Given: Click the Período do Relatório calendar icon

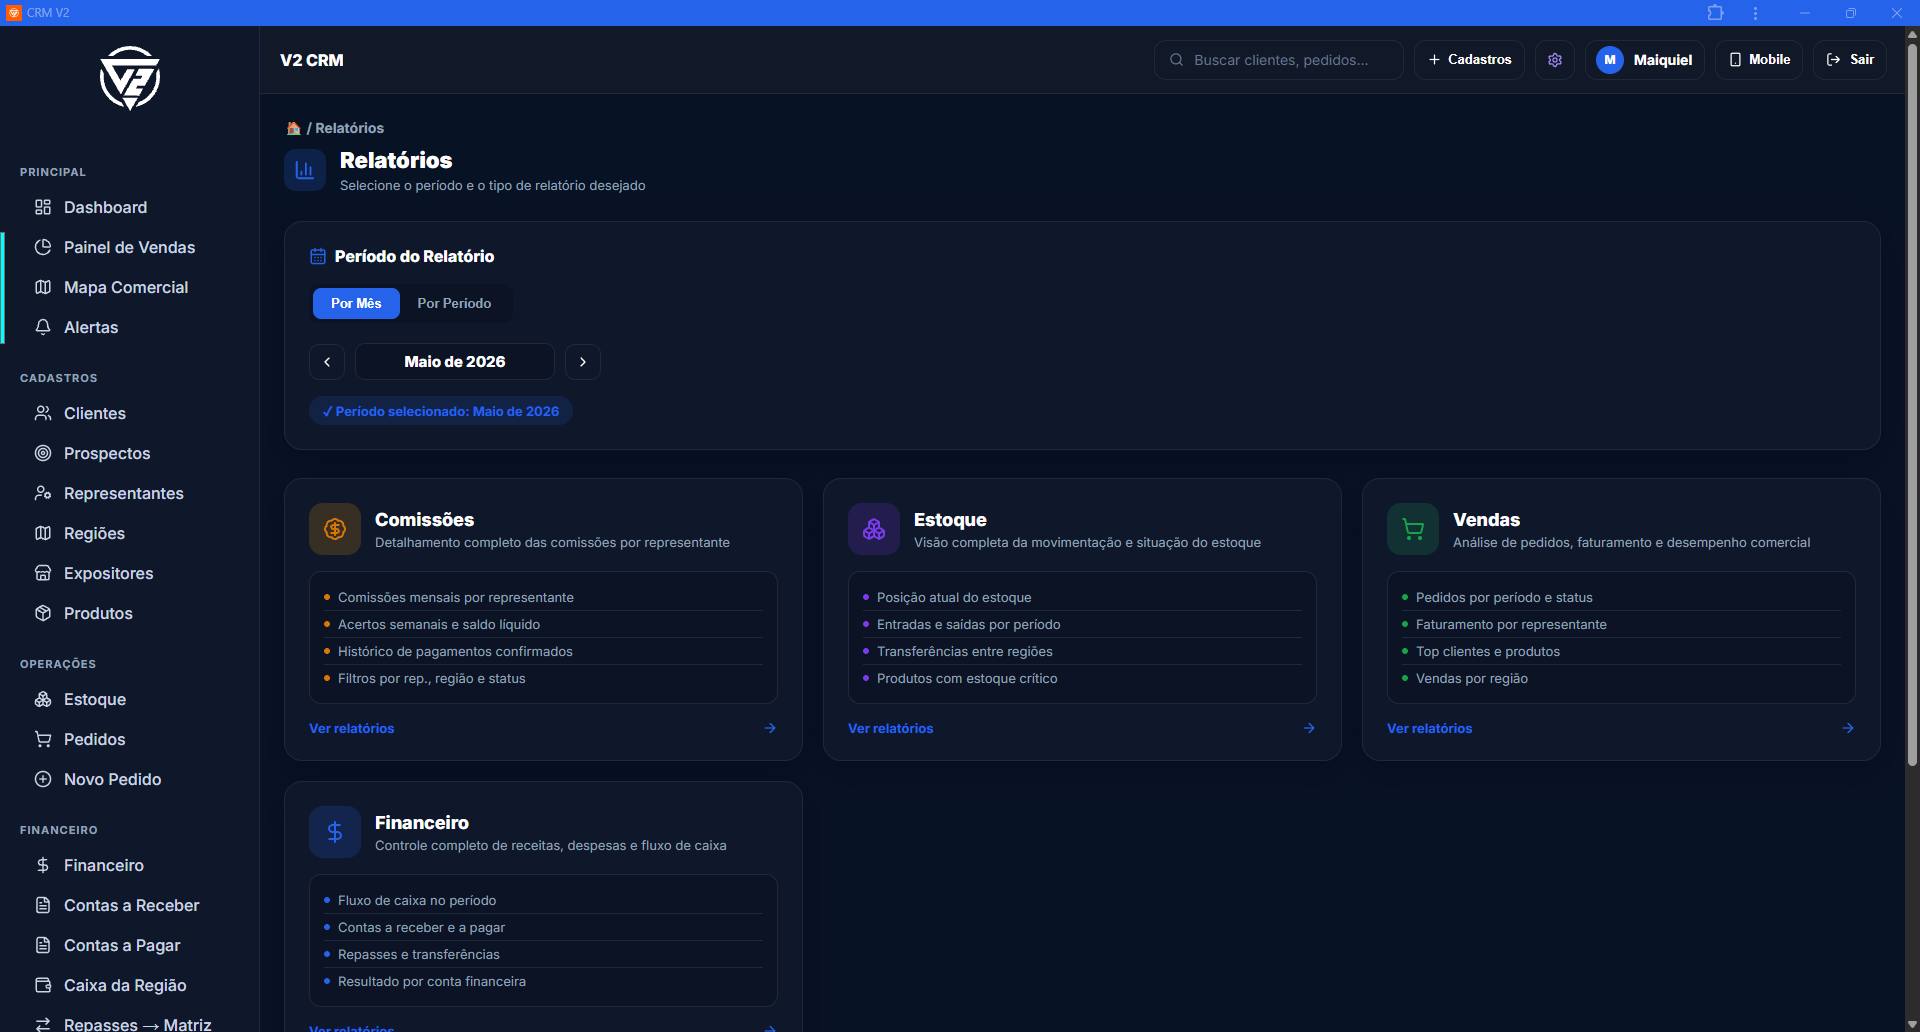Looking at the screenshot, I should 318,256.
